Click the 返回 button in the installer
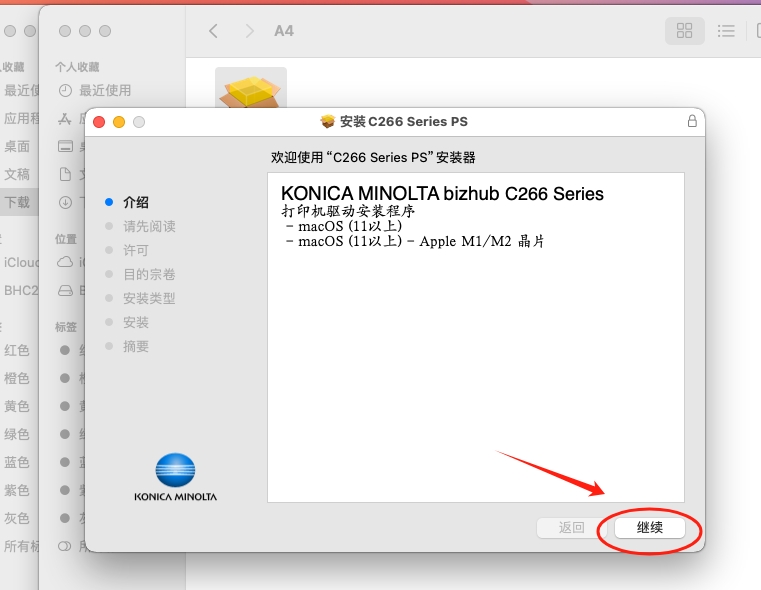Image resolution: width=761 pixels, height=590 pixels. click(572, 527)
